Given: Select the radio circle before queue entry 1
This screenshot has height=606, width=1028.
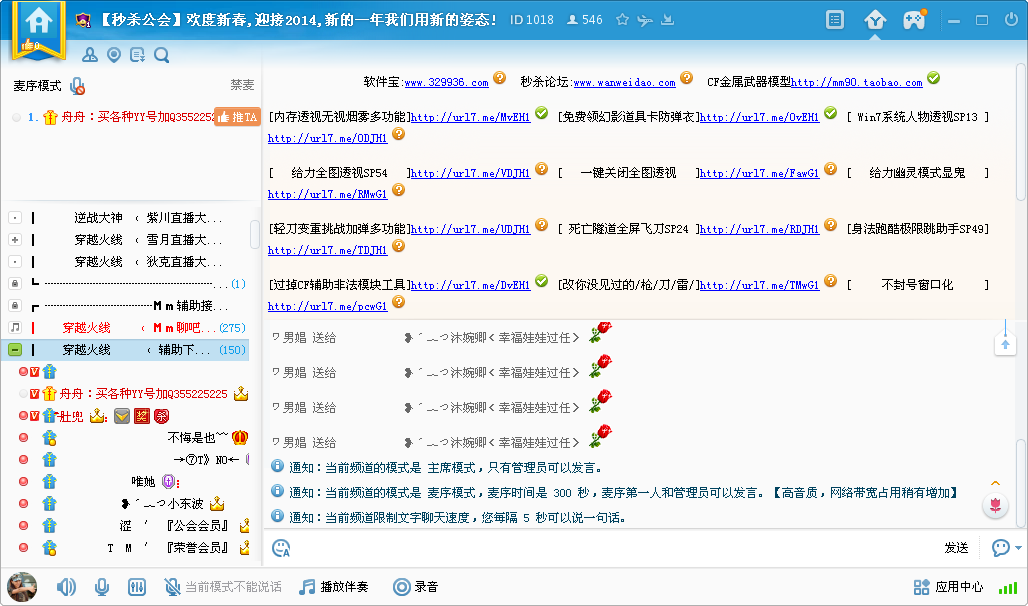Looking at the screenshot, I should [x=16, y=117].
